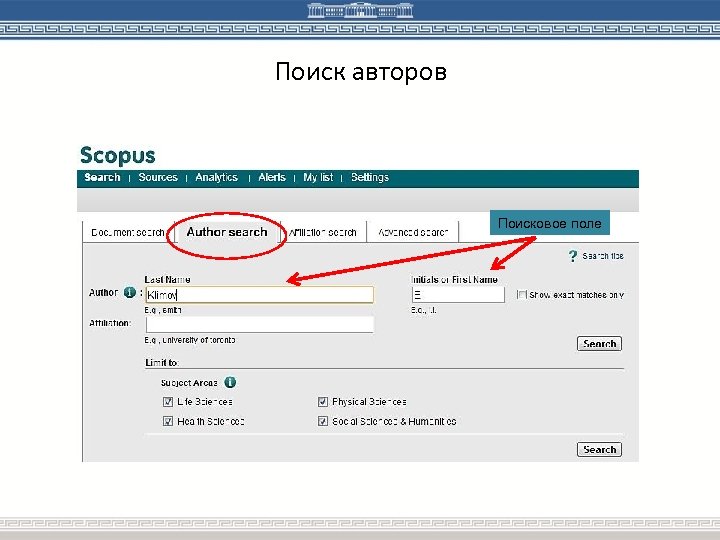The image size is (720, 540).
Task: Uncheck Health Sciences checkbox
Action: 168,421
